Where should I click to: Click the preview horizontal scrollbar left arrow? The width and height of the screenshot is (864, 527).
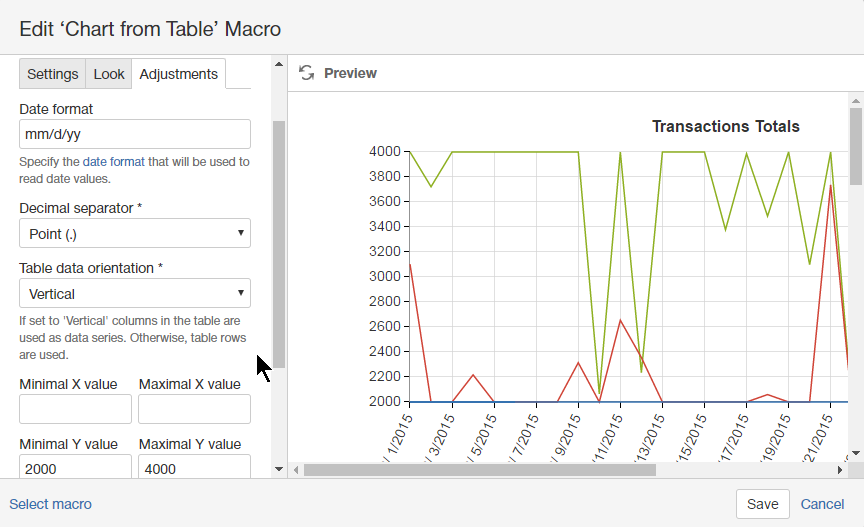[295, 469]
